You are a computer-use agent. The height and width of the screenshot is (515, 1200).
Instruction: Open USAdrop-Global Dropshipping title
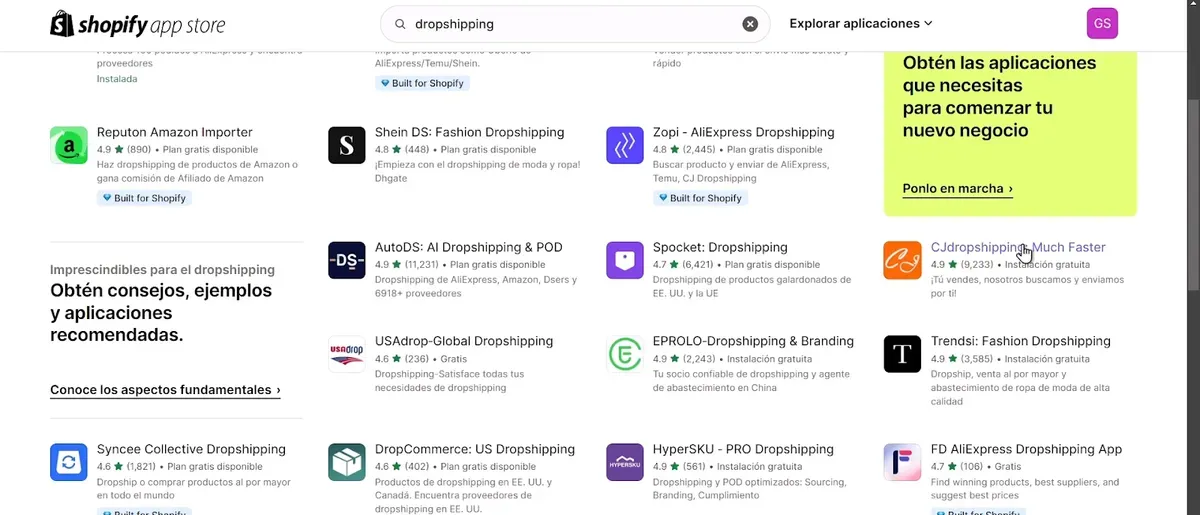tap(464, 341)
